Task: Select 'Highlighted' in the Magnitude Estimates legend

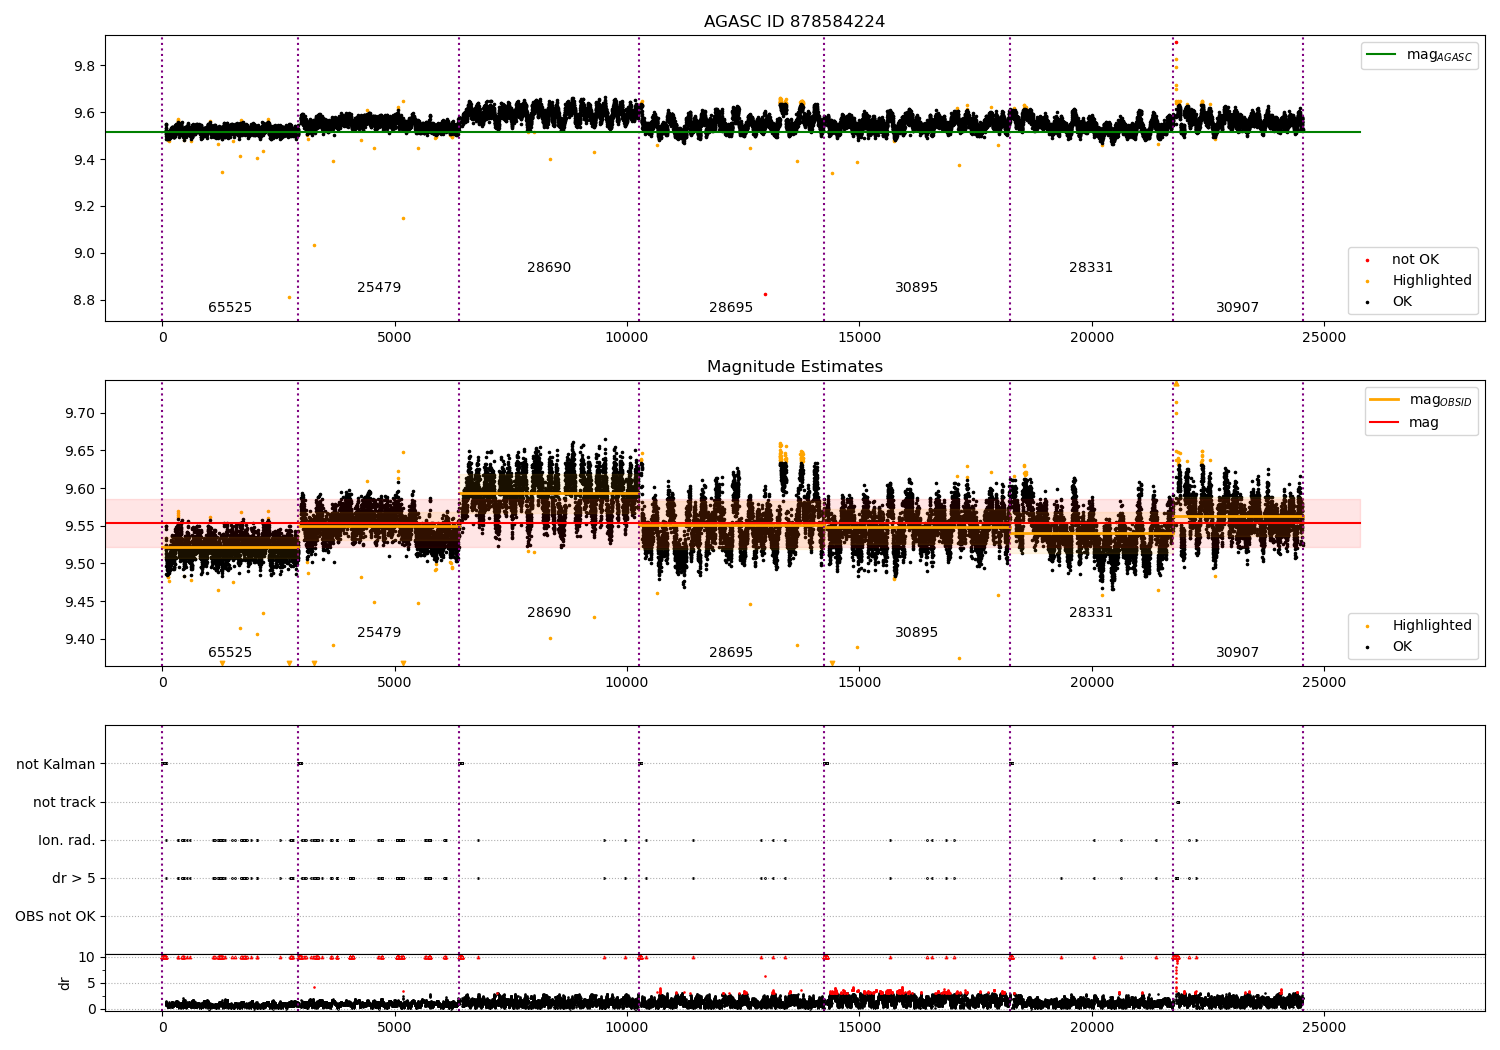Action: (x=1432, y=626)
